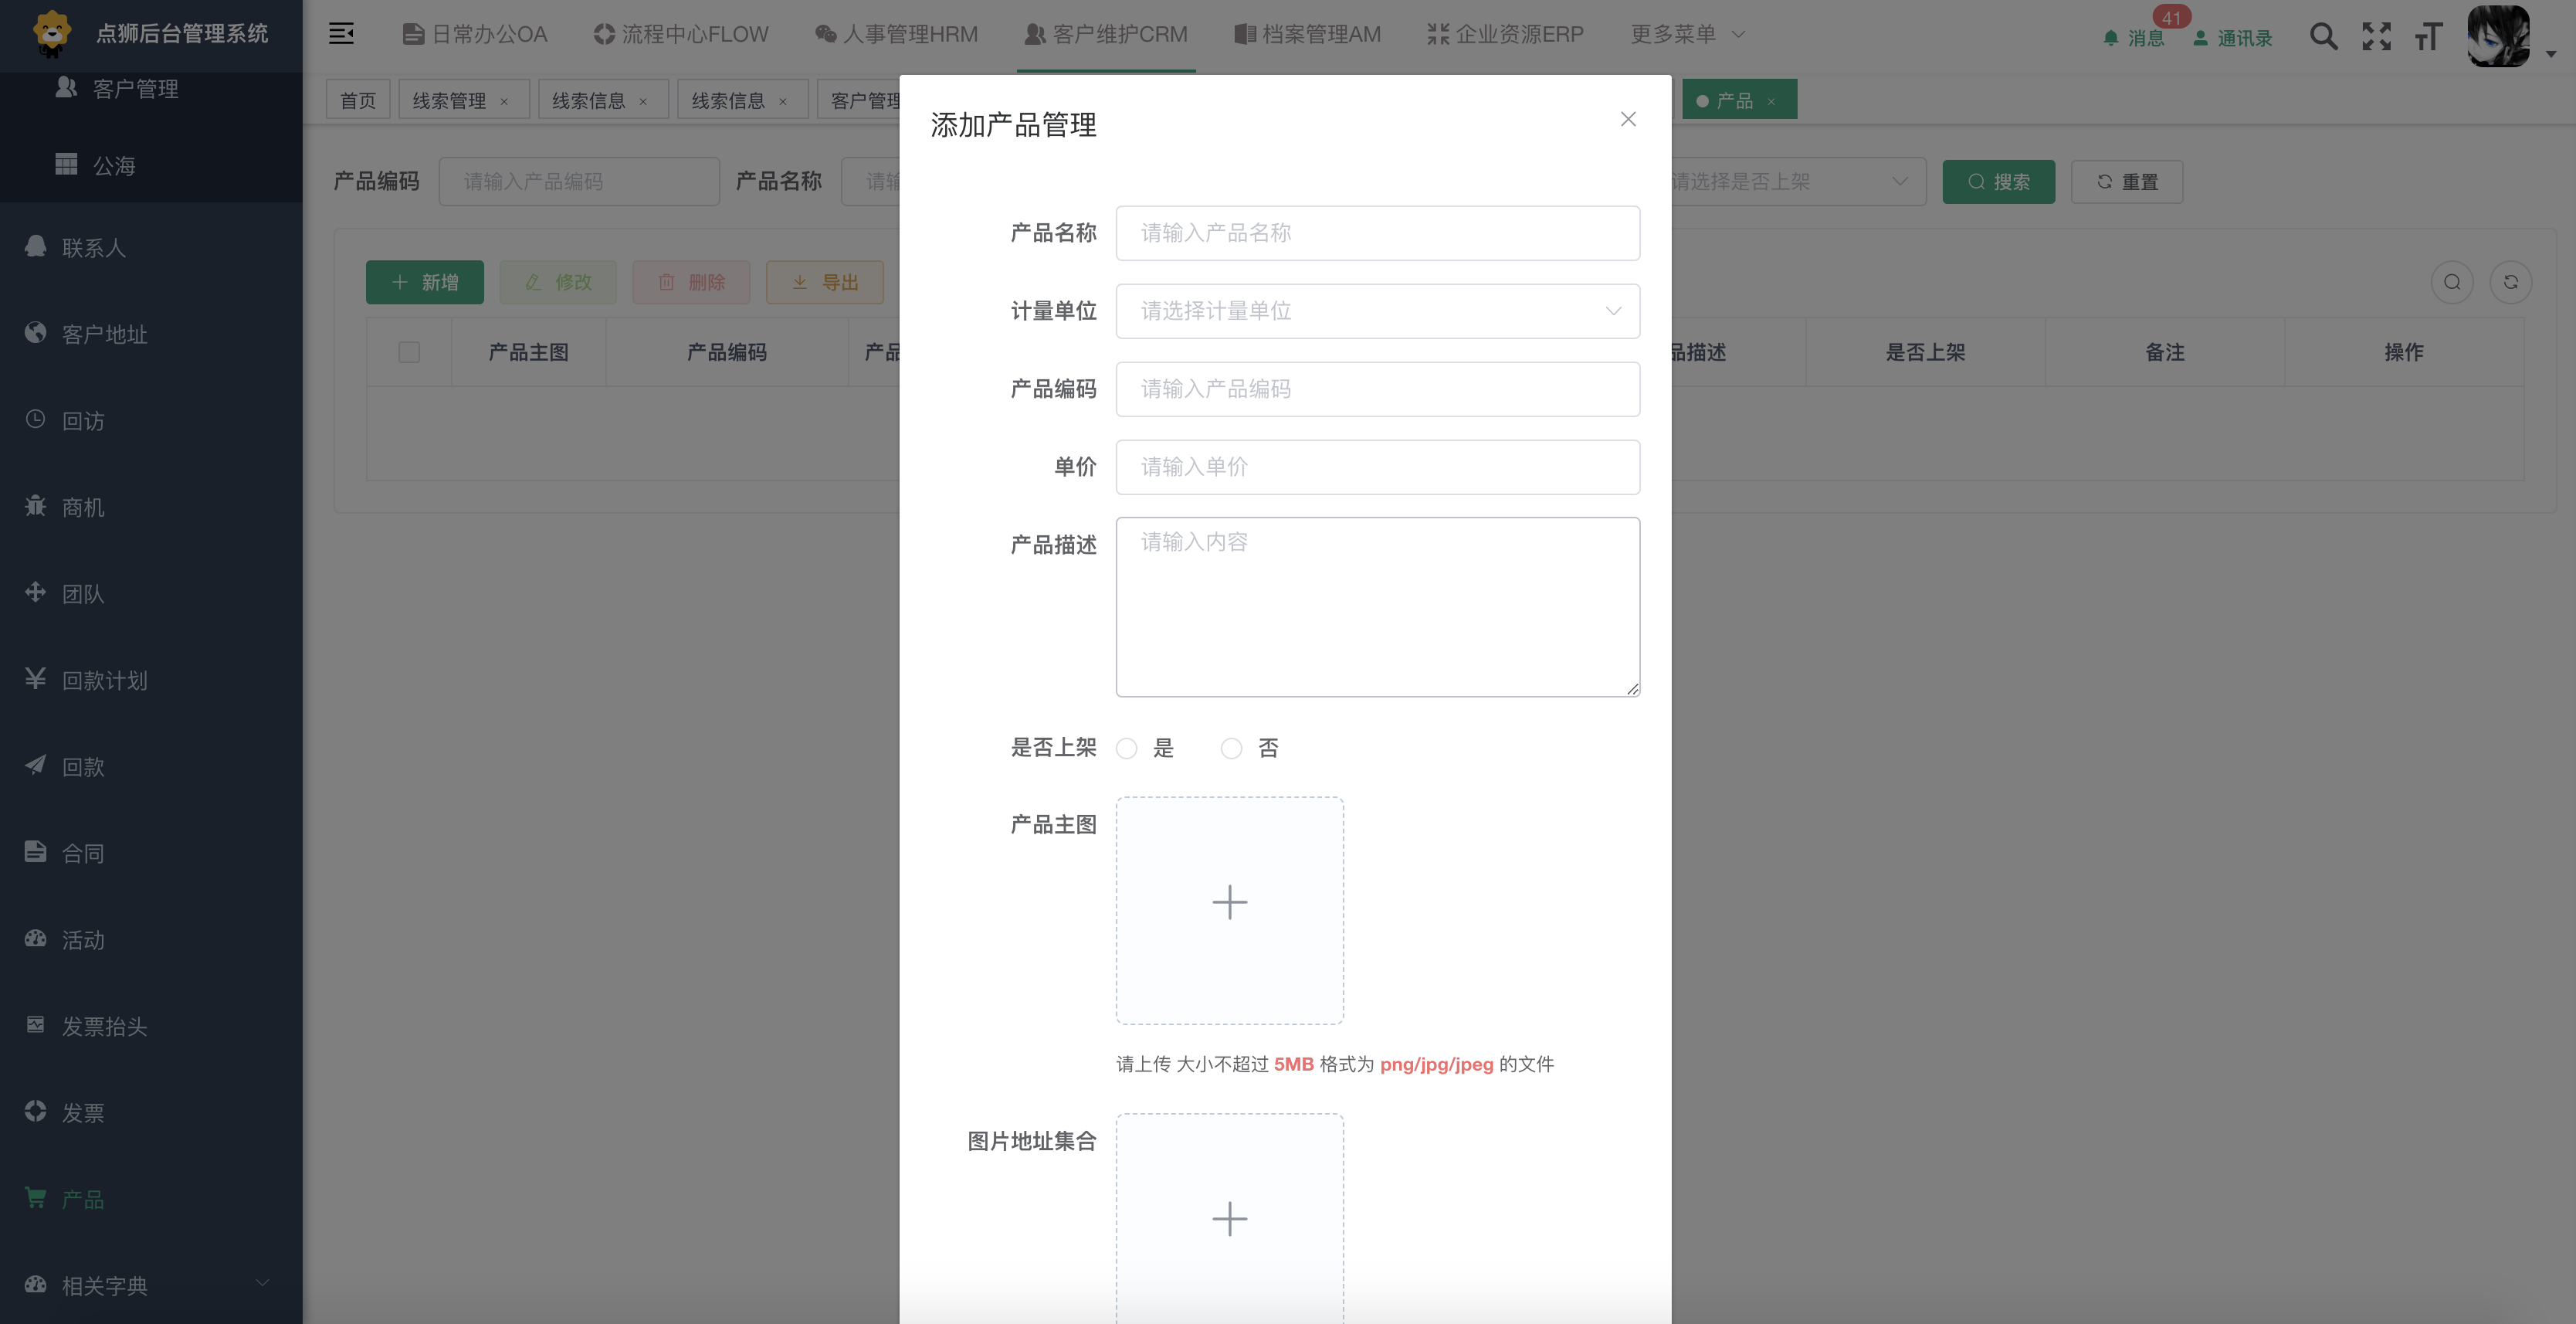Switch to 流程中心FLOW menu
The width and height of the screenshot is (2576, 1324).
point(680,34)
